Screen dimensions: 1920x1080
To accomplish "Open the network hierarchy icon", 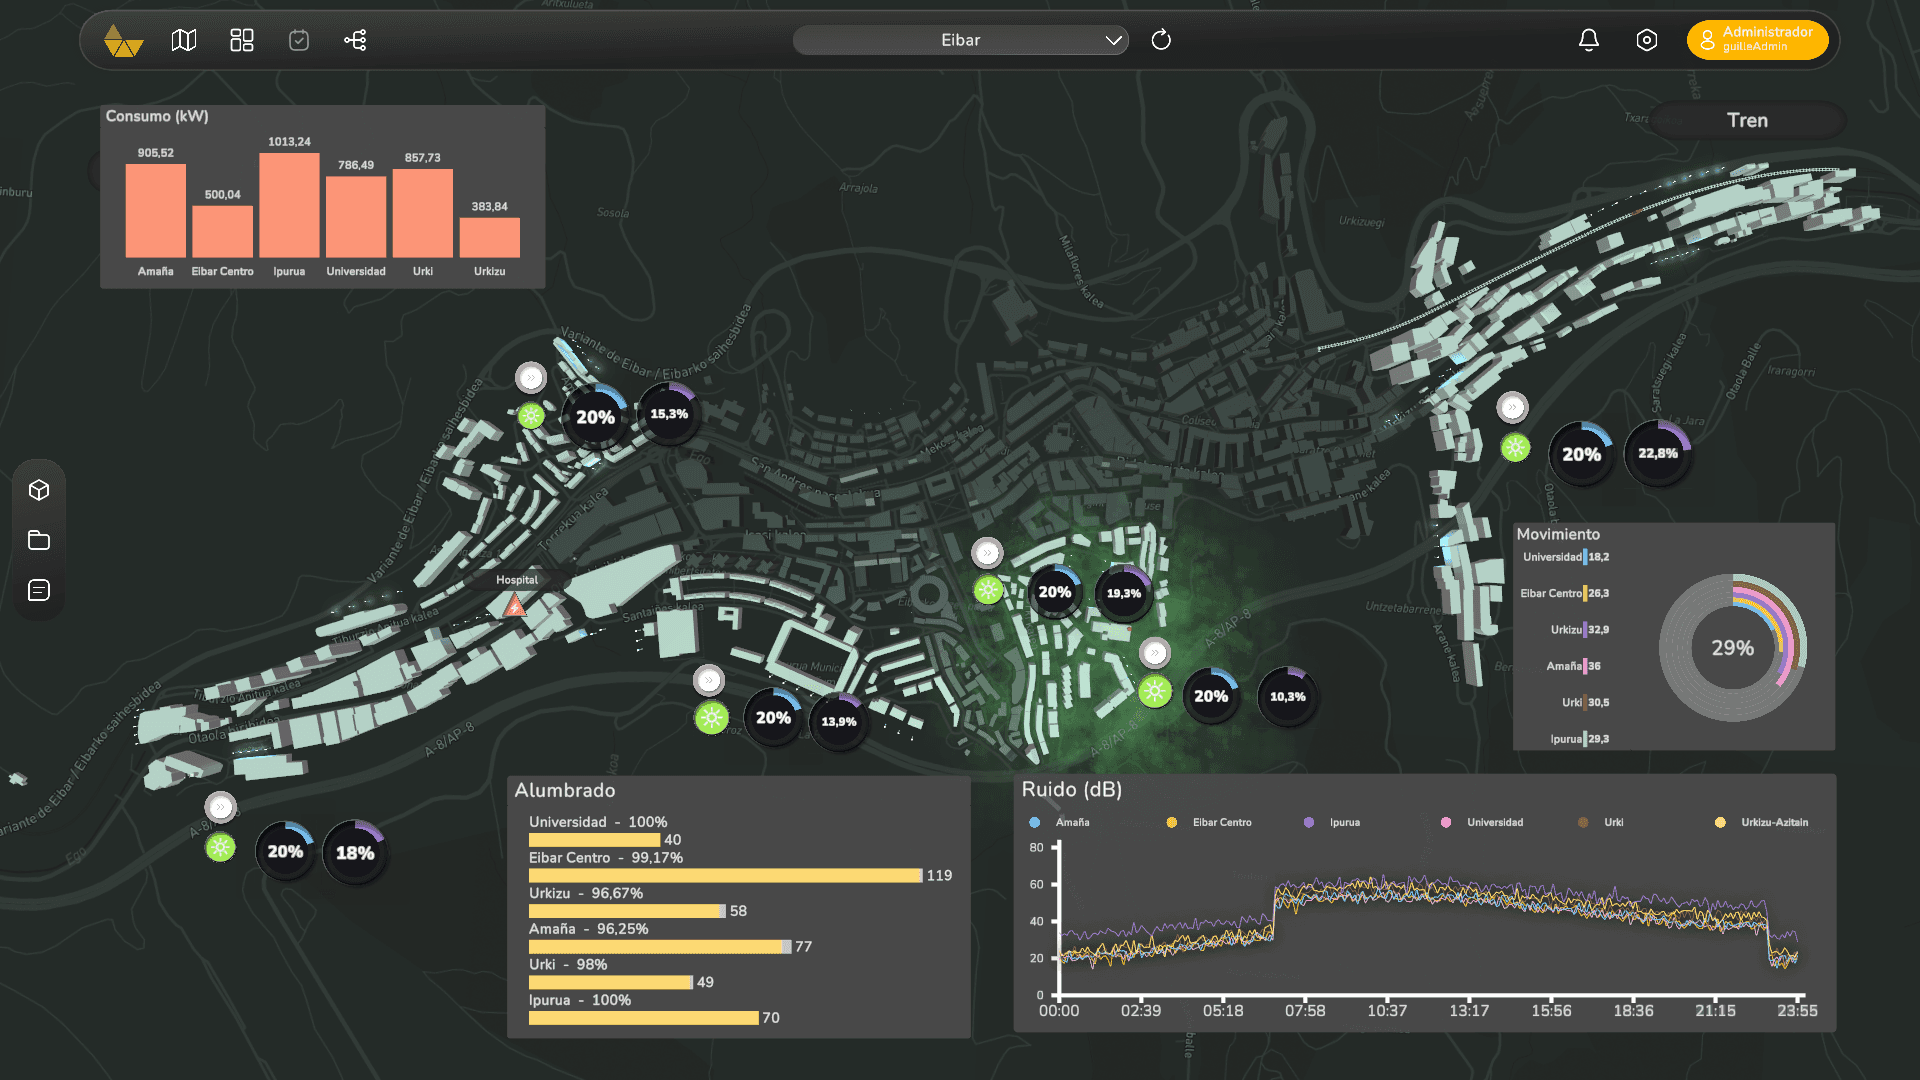I will point(355,40).
